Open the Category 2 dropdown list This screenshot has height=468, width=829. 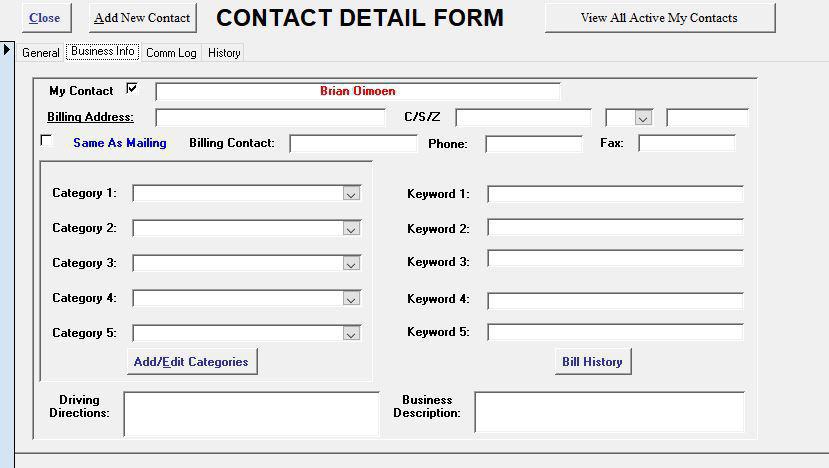tap(351, 229)
